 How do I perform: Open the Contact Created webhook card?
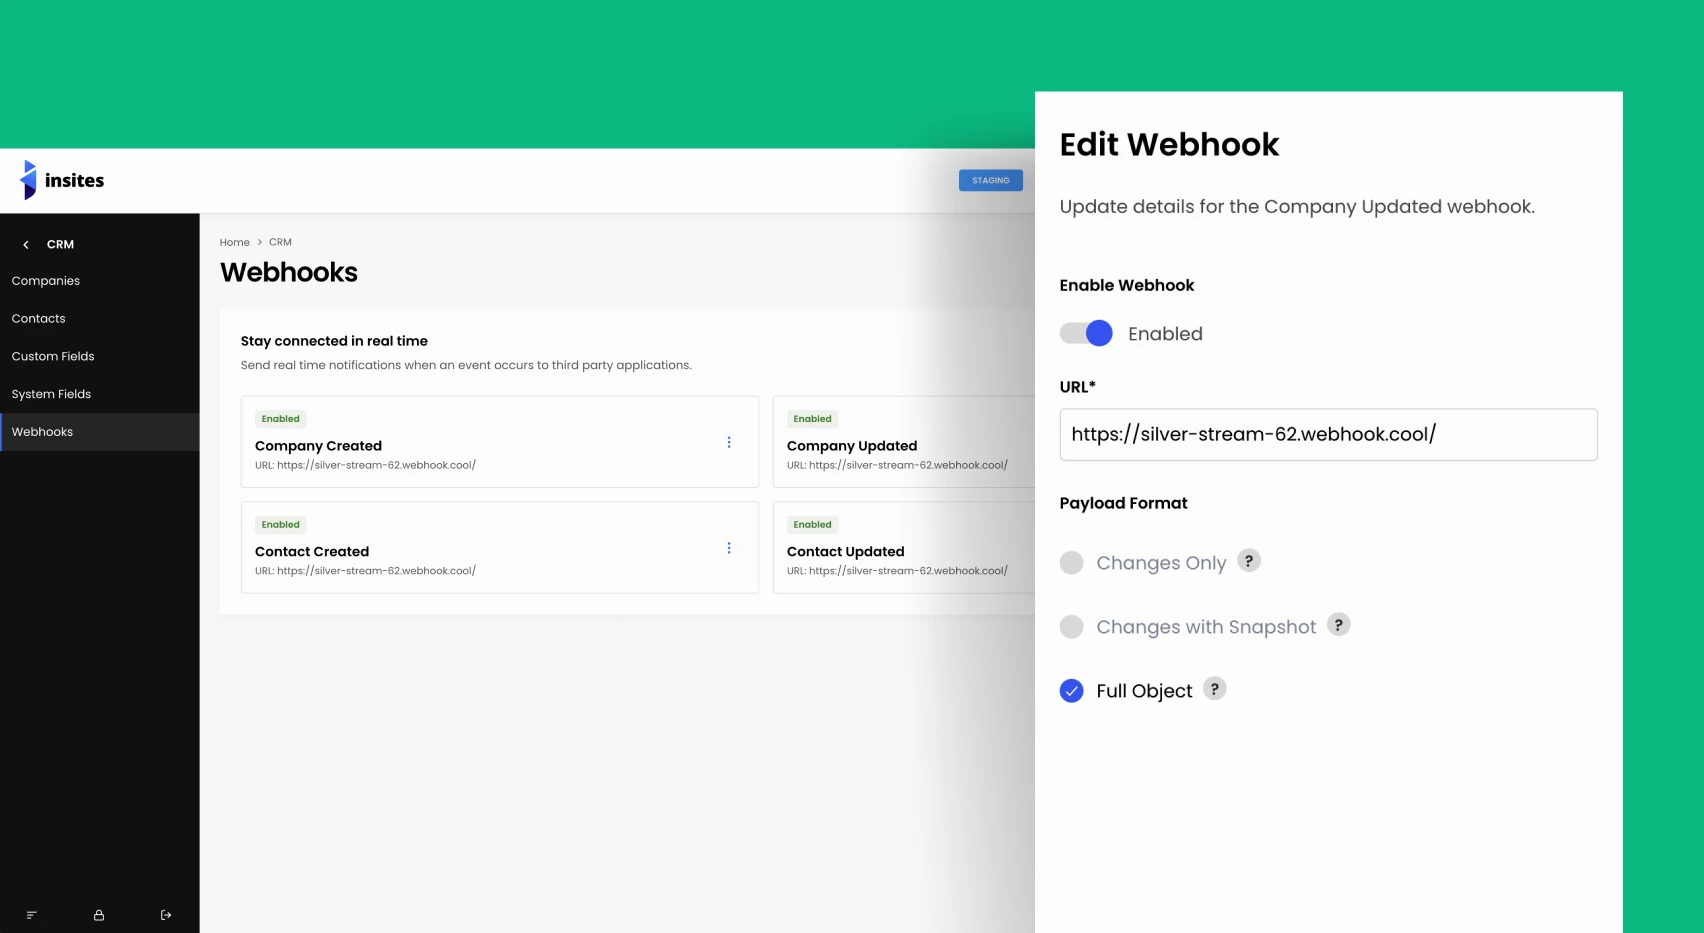[x=500, y=548]
